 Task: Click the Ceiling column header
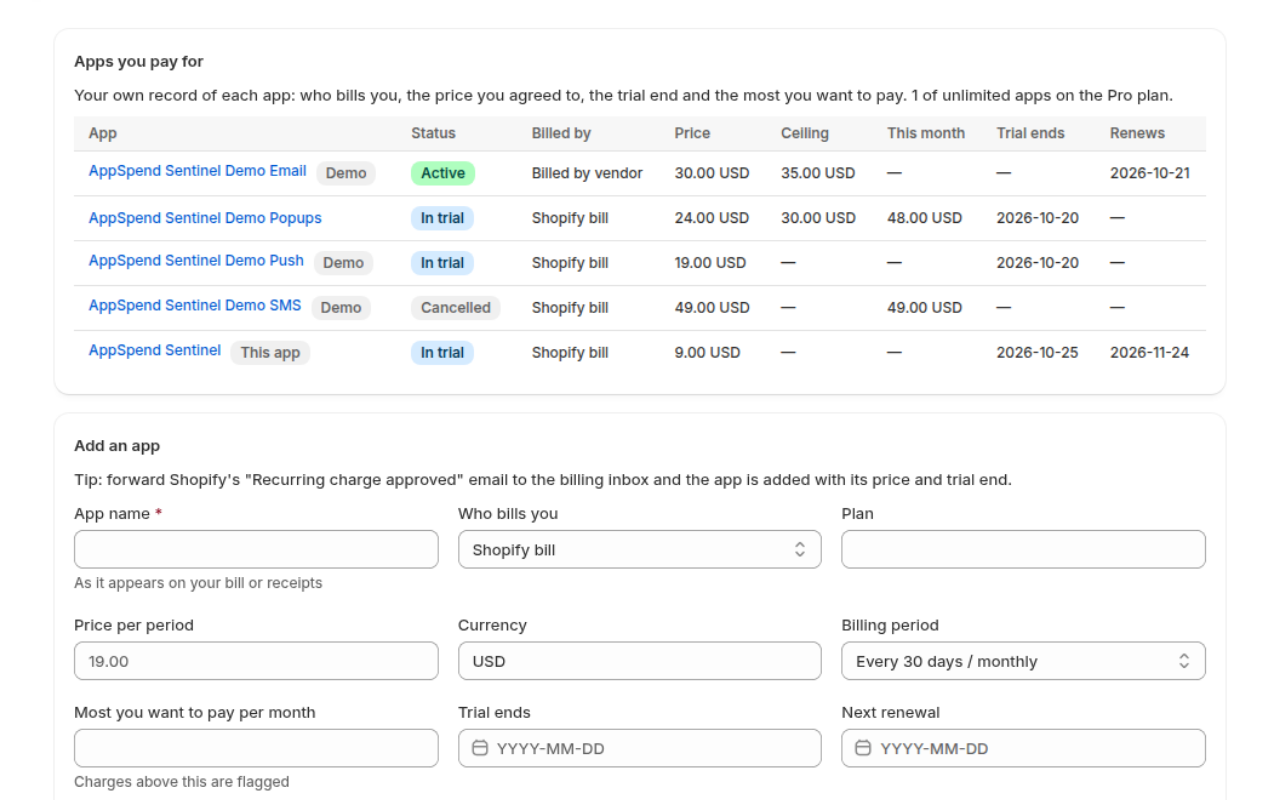[805, 133]
